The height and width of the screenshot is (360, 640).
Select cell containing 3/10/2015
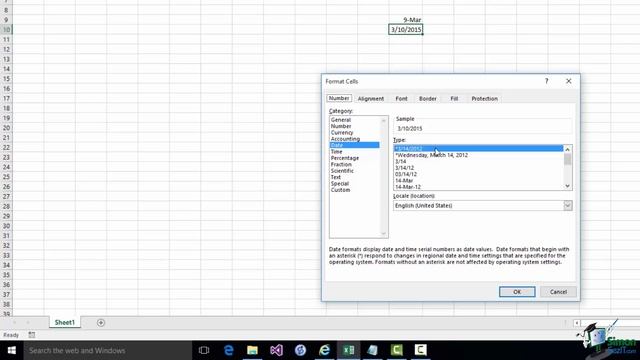(405, 29)
